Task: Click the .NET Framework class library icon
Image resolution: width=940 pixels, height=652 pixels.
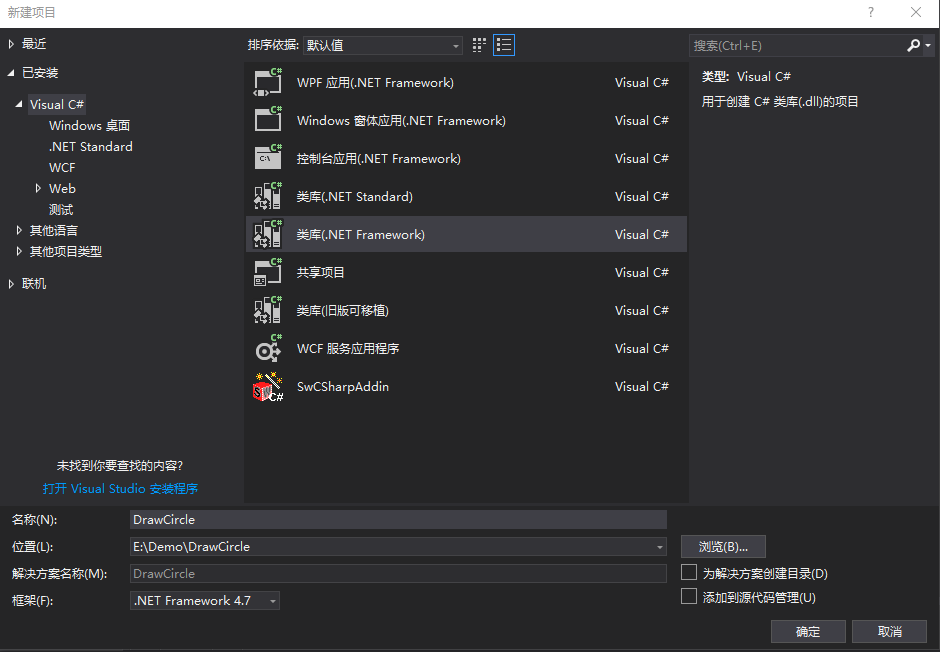Action: point(267,234)
